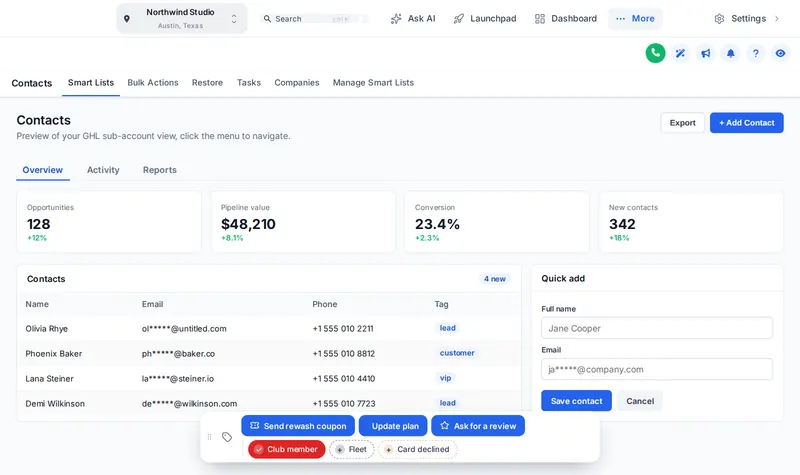Viewport: 800px width, 475px height.
Task: Click the Export button
Action: [x=682, y=123]
